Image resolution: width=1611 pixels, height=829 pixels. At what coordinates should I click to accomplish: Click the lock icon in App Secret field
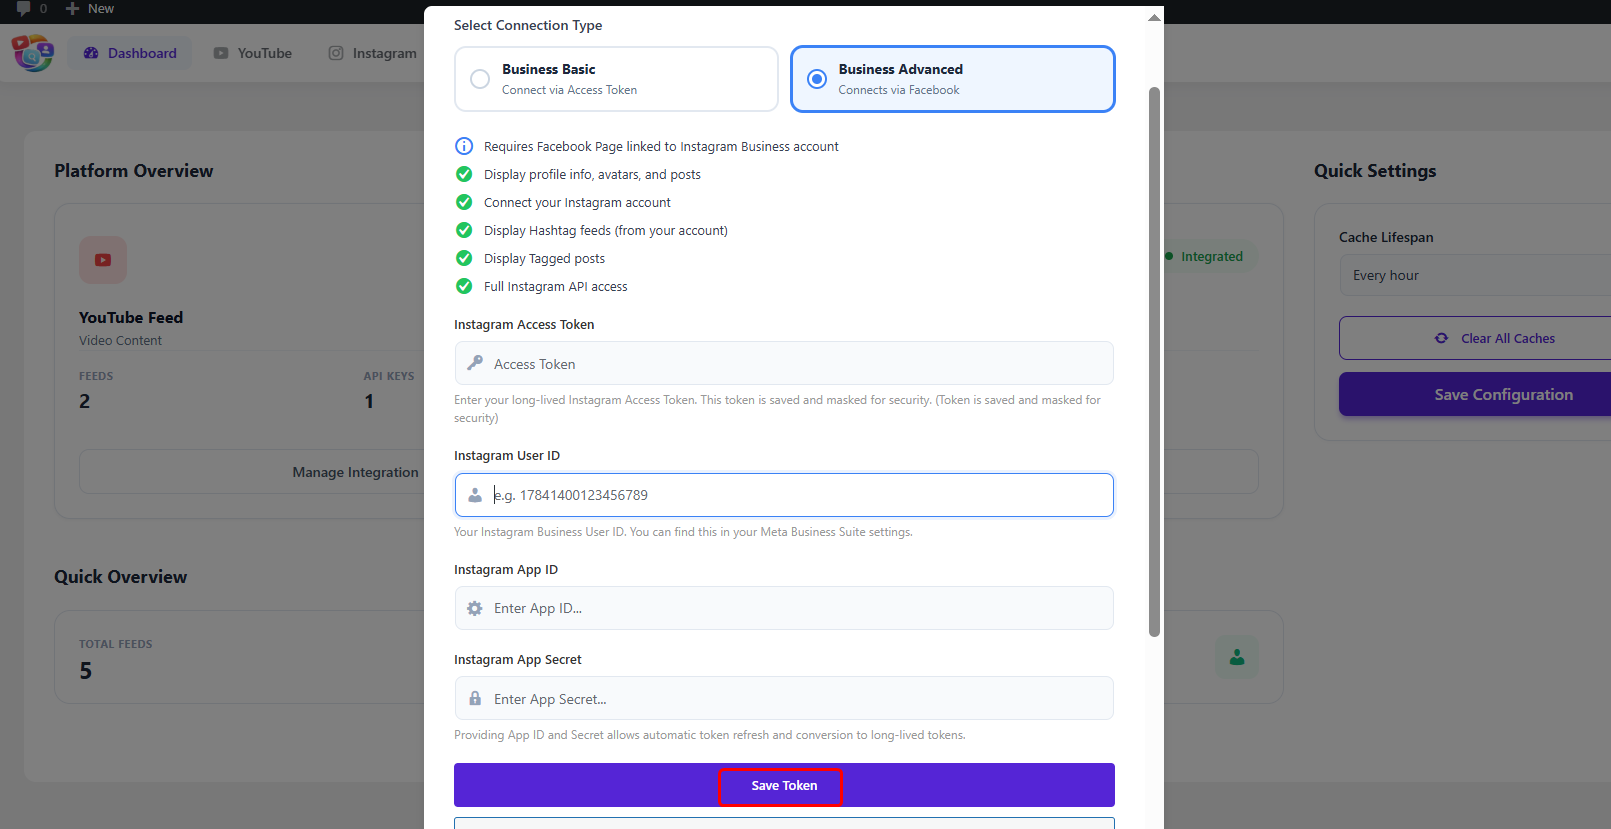pos(475,698)
